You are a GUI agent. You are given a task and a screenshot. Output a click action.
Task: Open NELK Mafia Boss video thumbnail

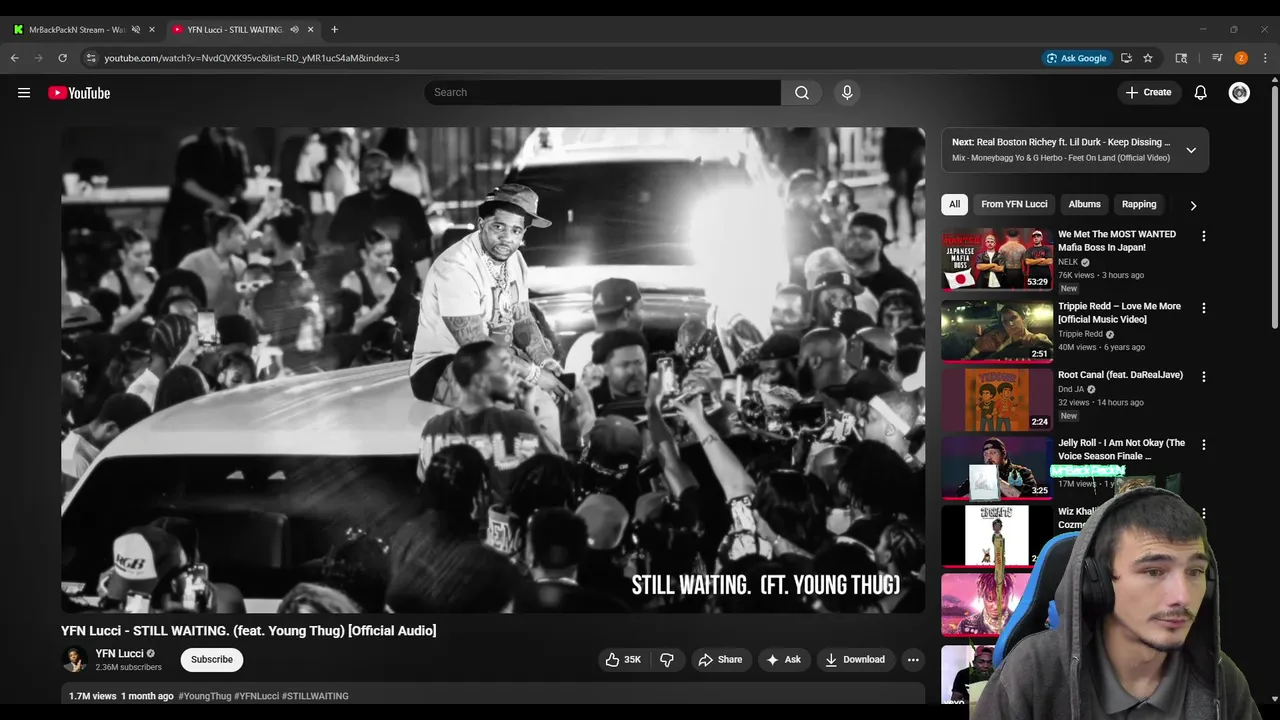point(997,260)
